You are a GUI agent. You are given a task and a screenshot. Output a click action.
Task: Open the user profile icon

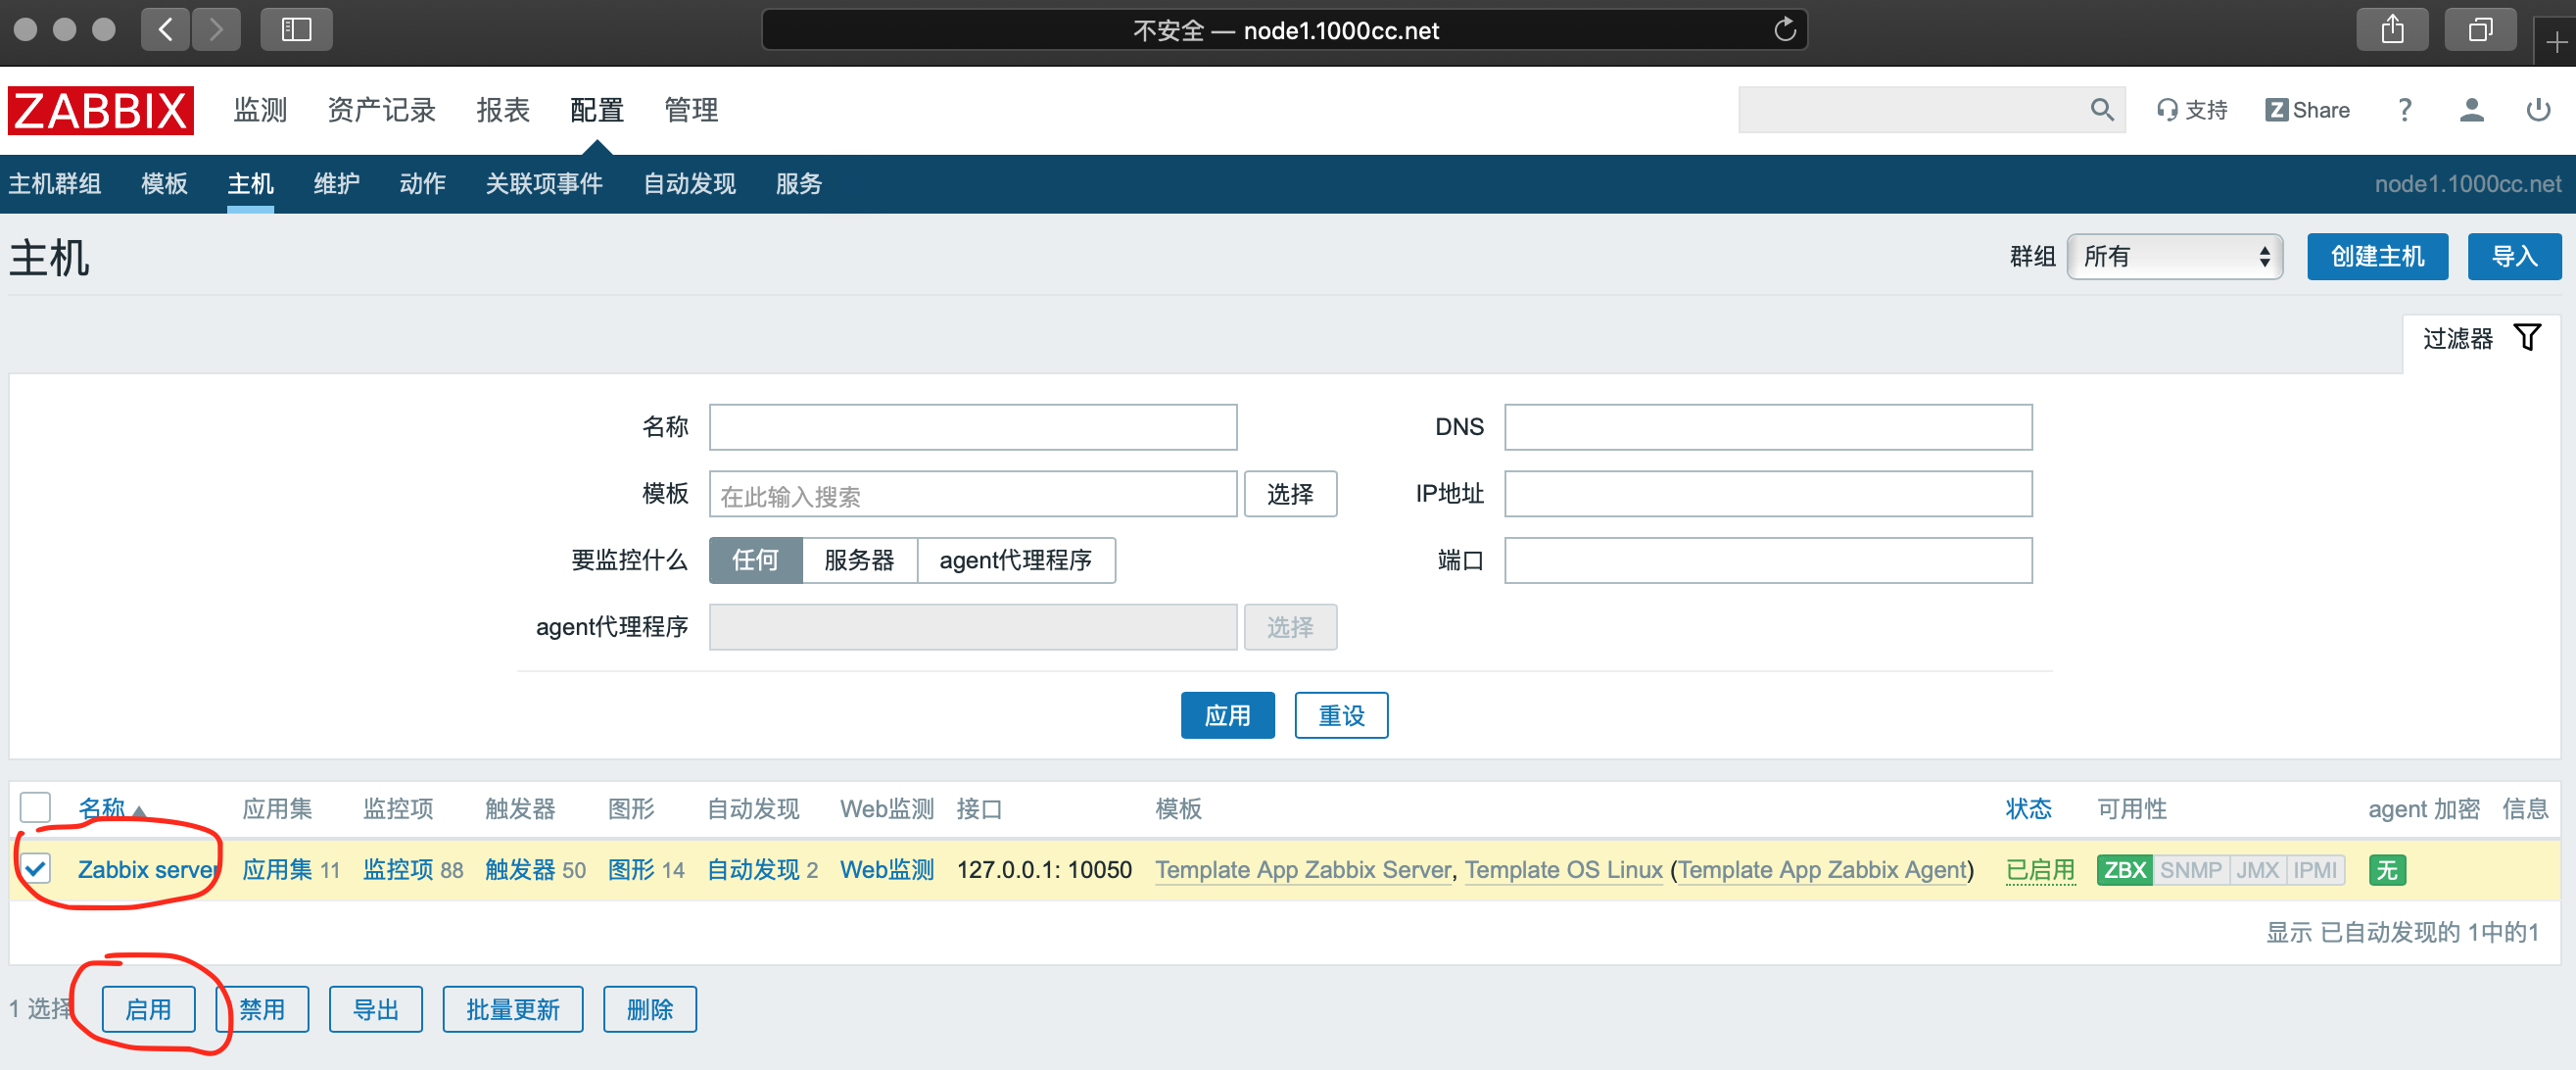click(x=2470, y=110)
